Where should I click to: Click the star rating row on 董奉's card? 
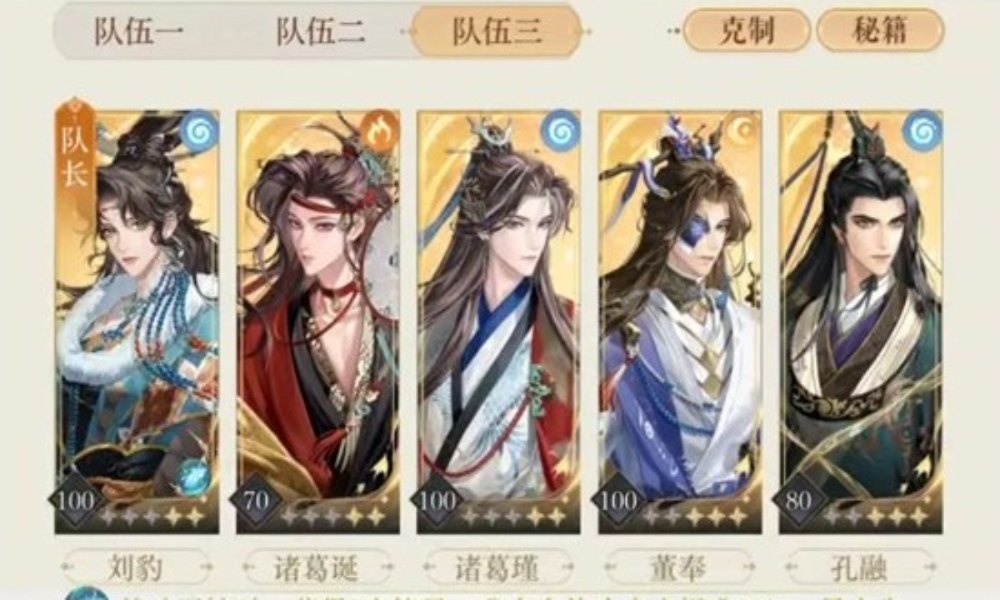[696, 516]
